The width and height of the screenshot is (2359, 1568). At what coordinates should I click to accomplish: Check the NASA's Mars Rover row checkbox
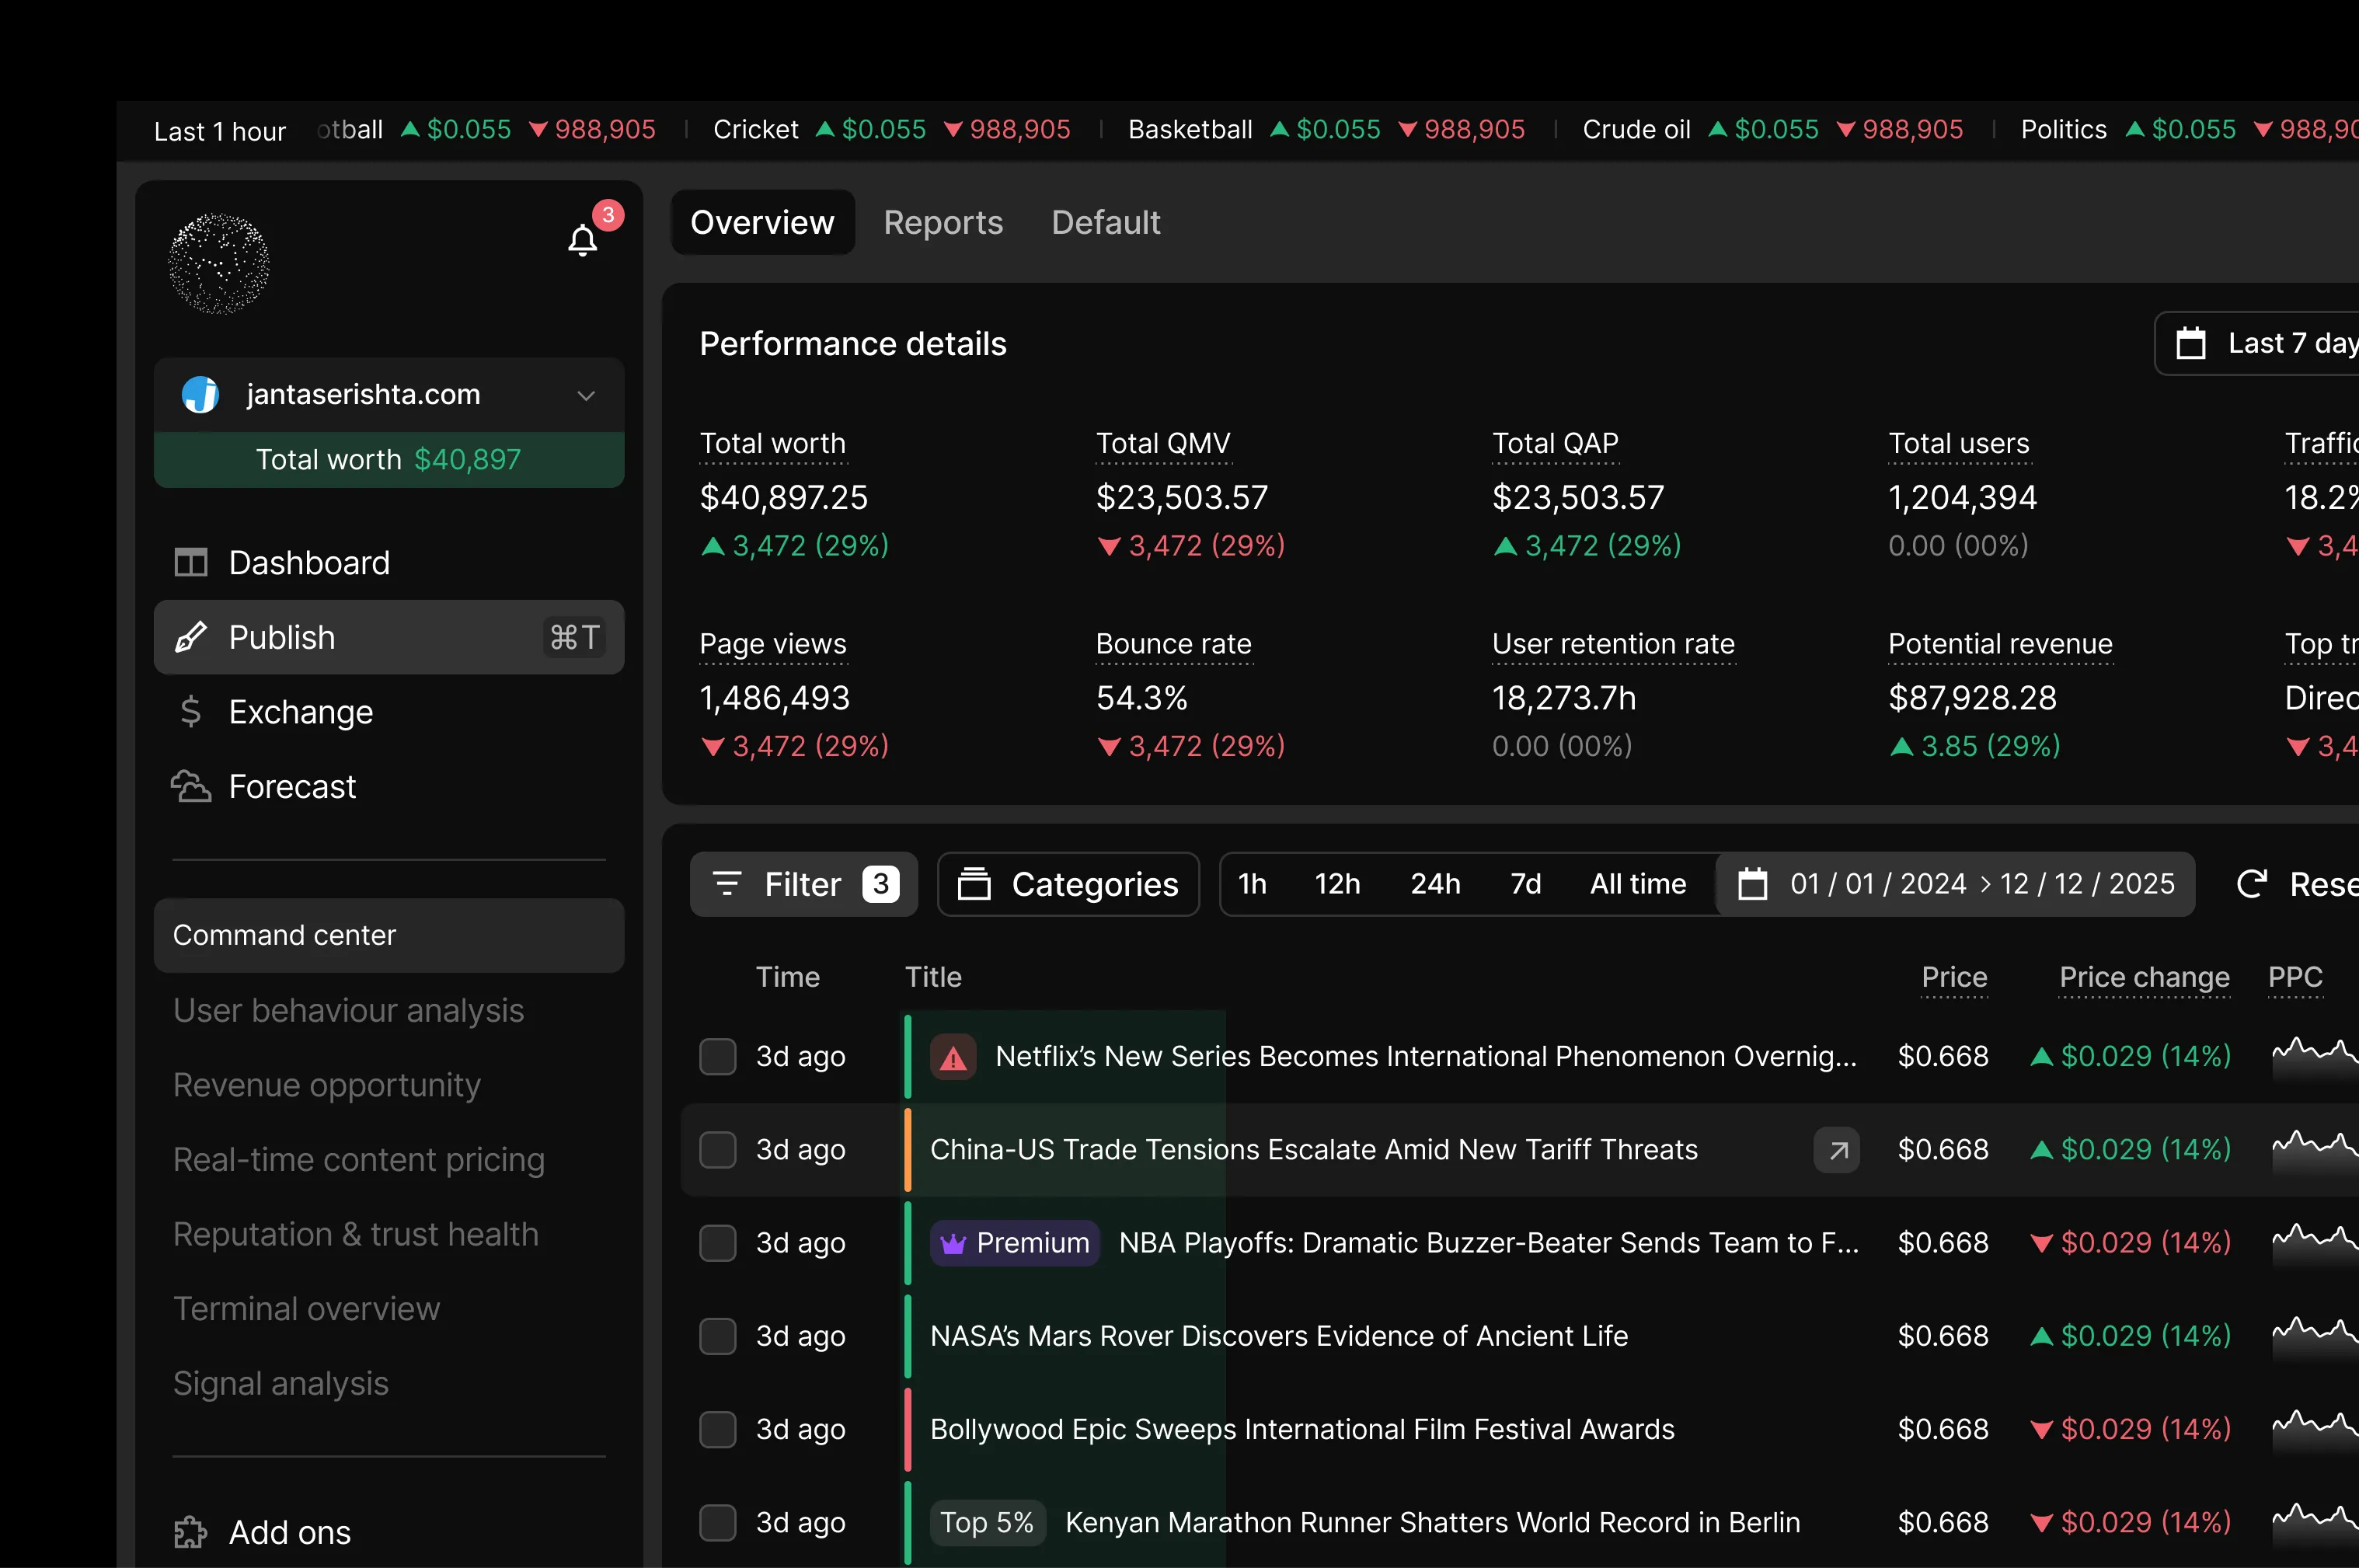[717, 1336]
